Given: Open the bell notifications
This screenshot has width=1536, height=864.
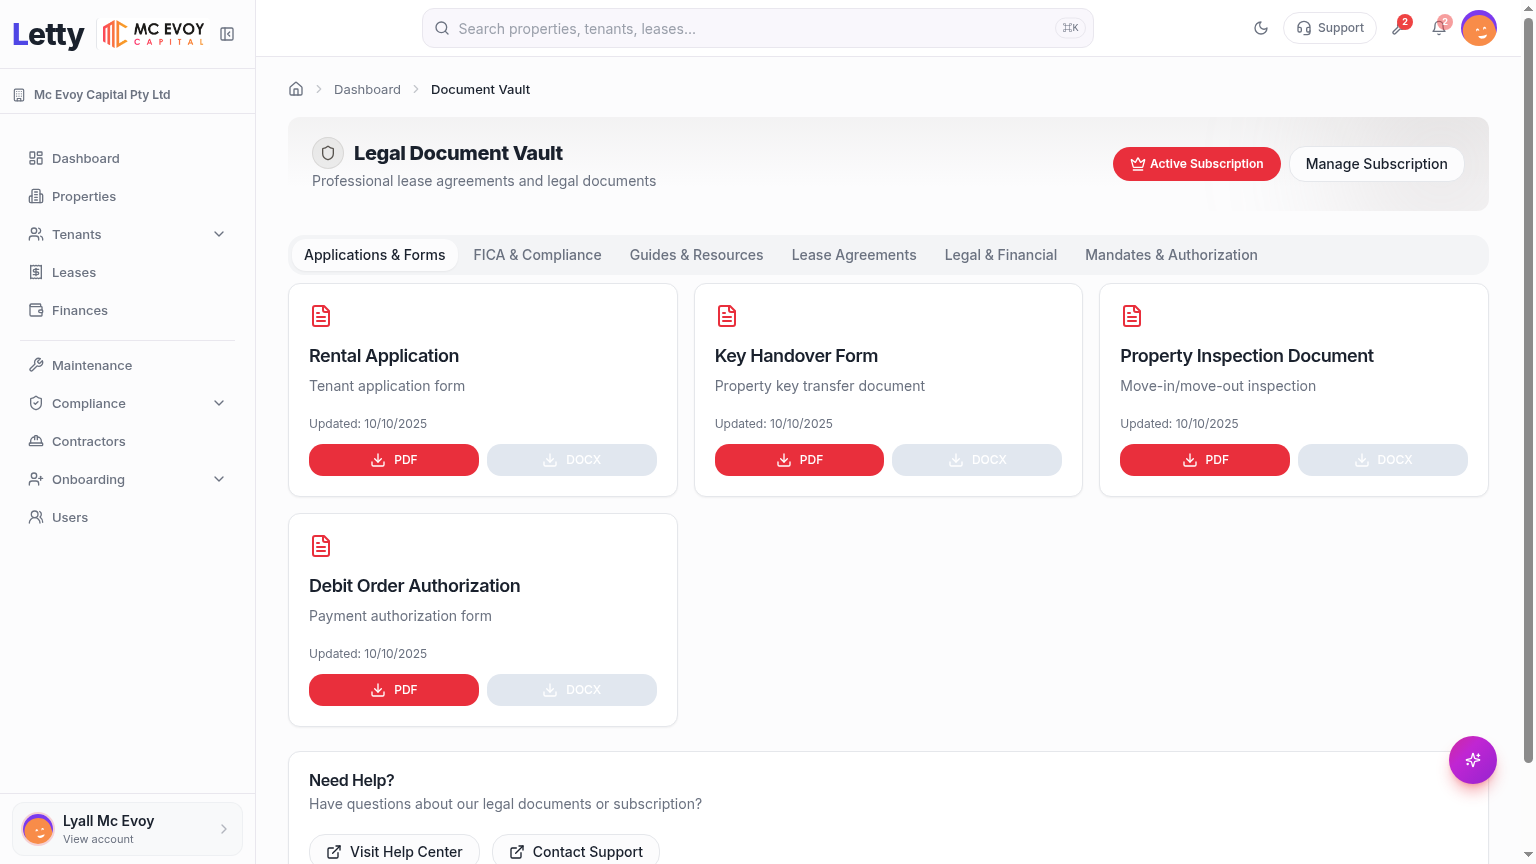Looking at the screenshot, I should (1439, 28).
